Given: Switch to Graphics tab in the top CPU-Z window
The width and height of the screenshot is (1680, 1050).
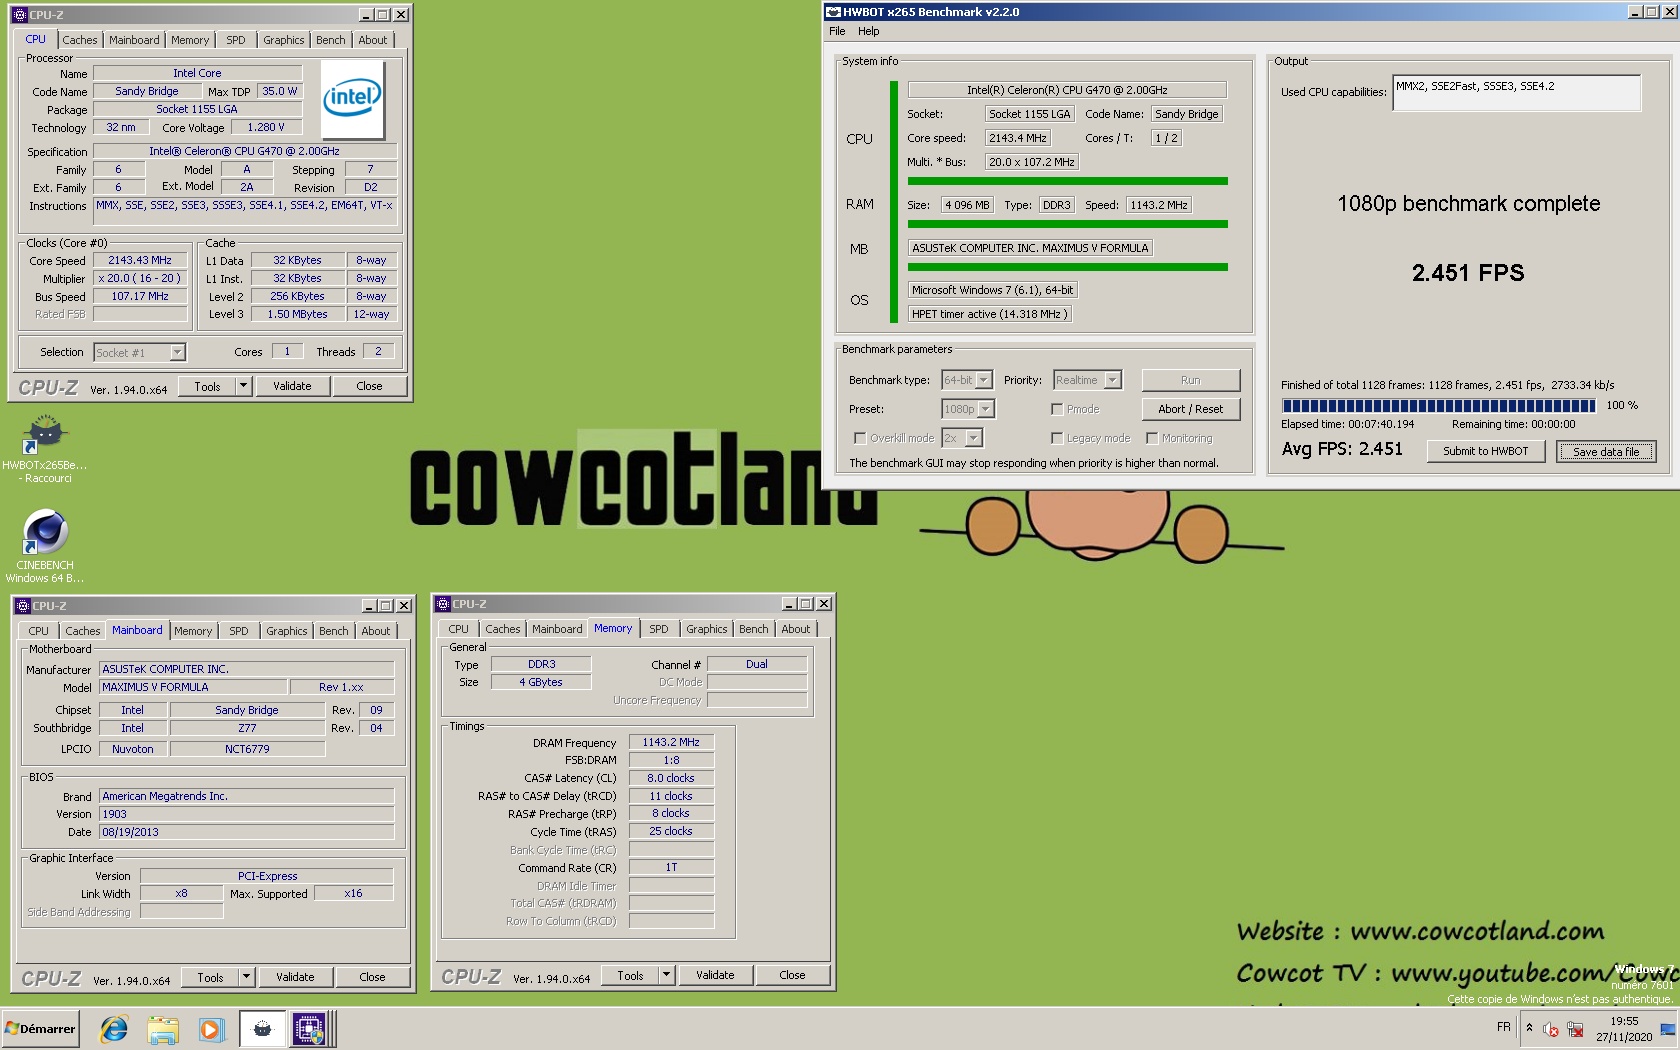Looking at the screenshot, I should [284, 40].
